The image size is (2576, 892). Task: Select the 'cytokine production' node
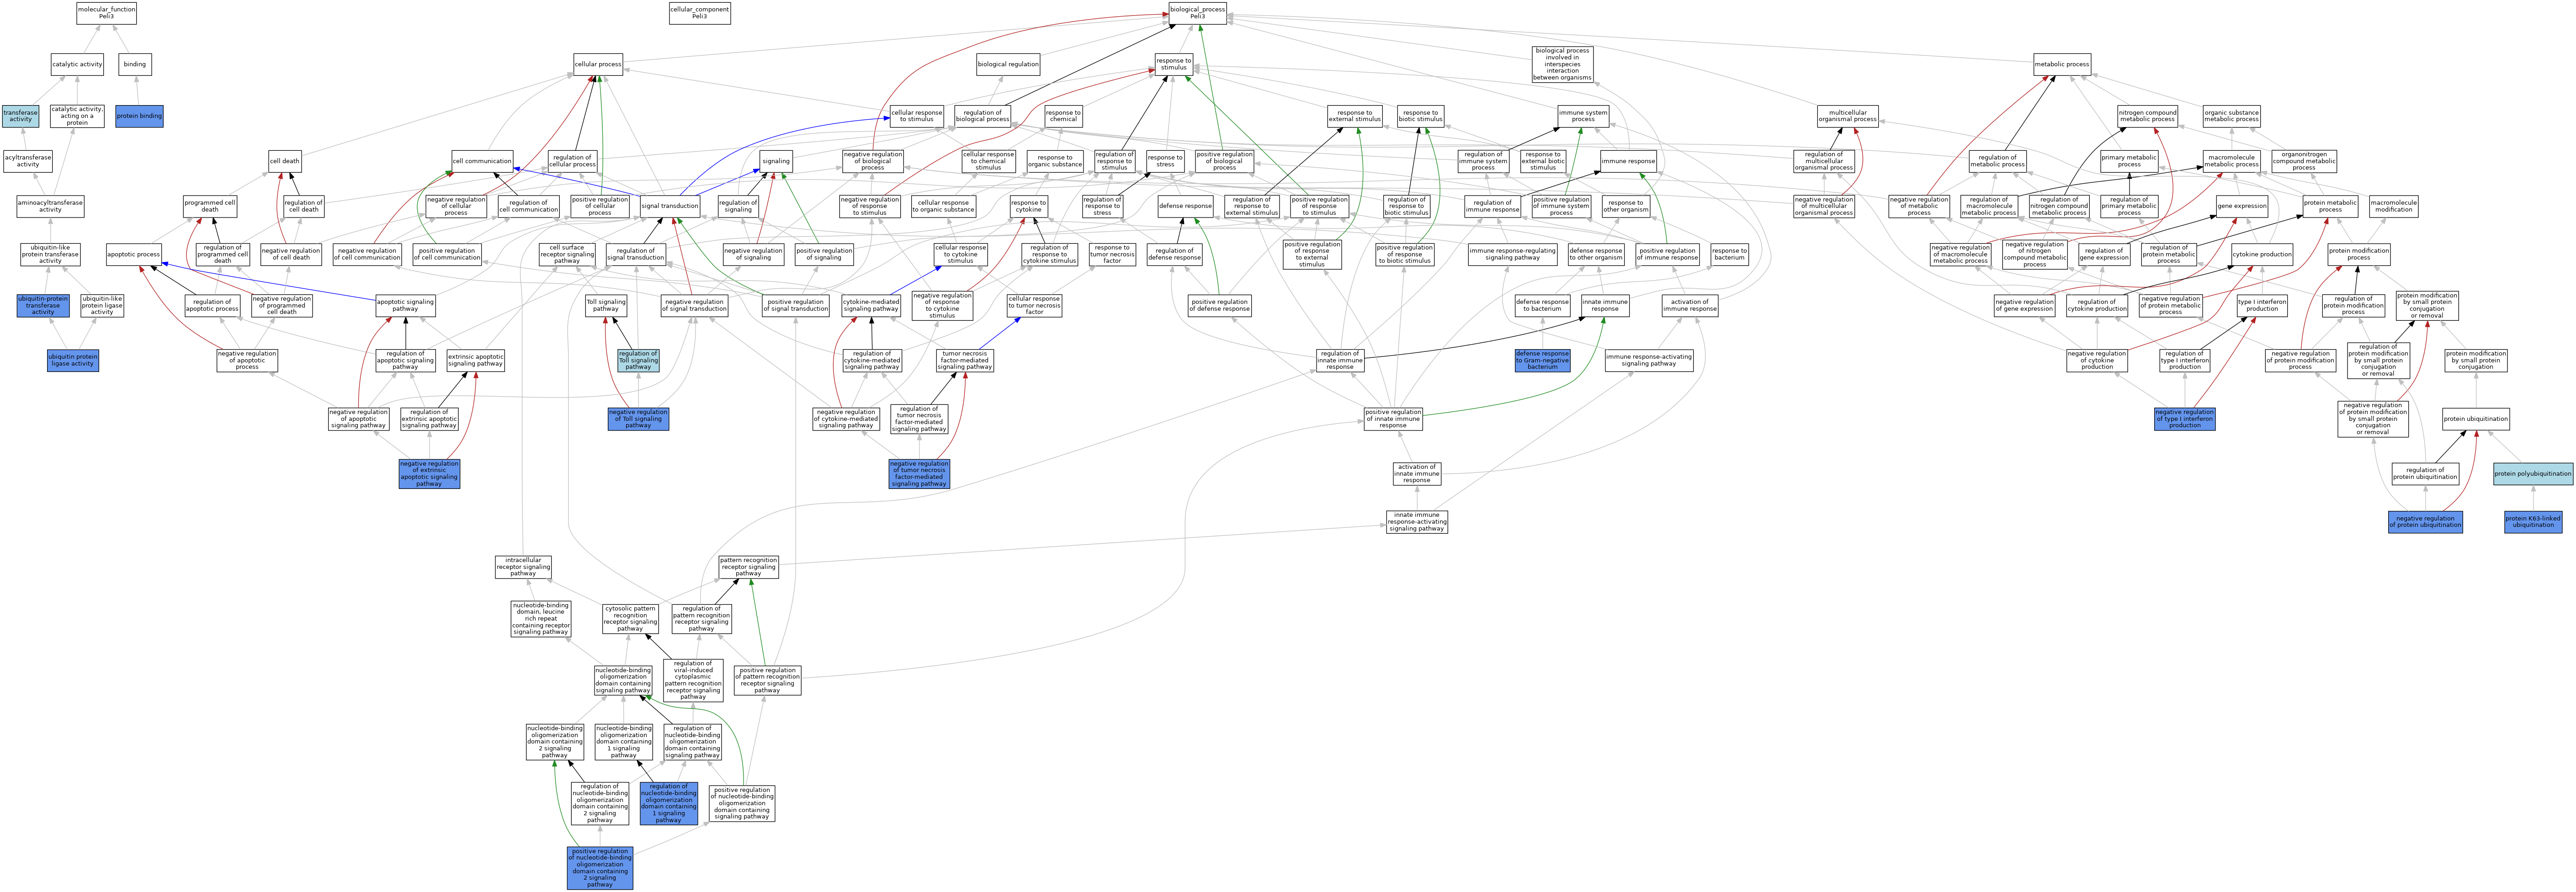click(x=2261, y=254)
